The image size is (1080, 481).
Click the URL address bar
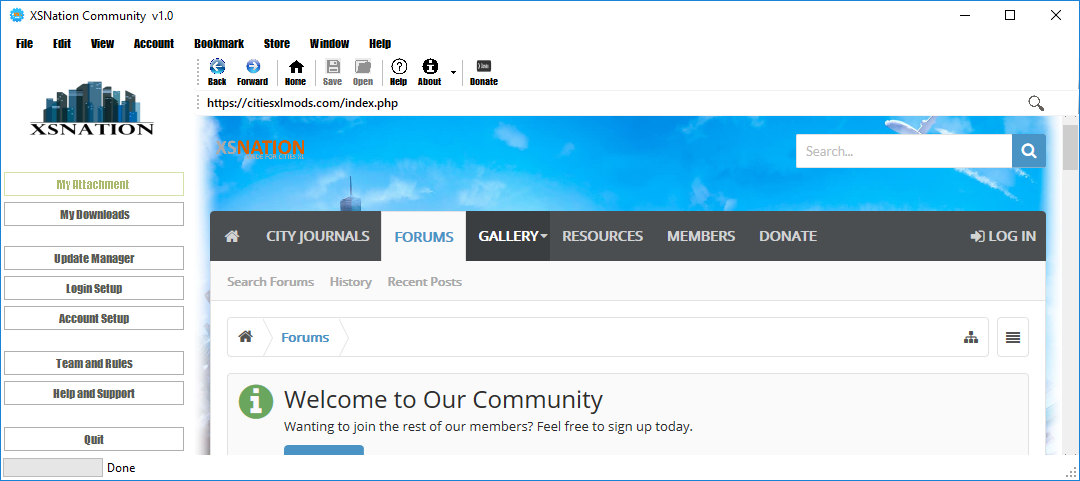point(613,103)
